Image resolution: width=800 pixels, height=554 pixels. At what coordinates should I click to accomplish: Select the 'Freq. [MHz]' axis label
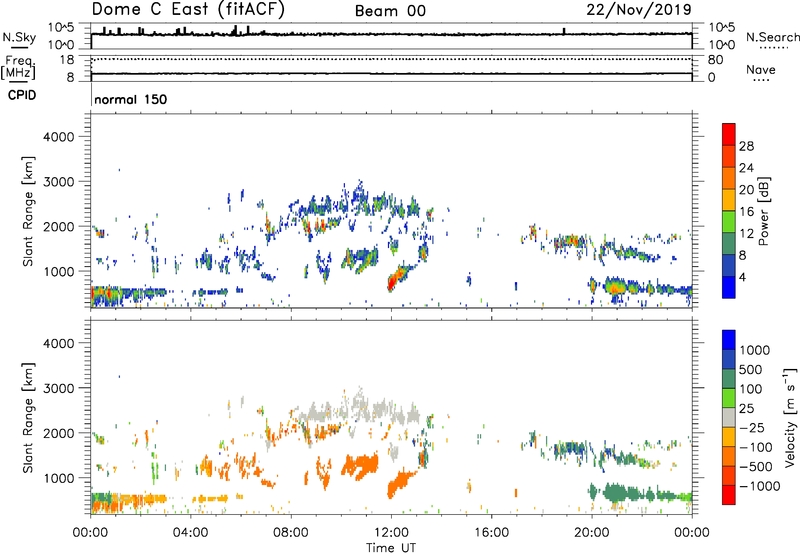point(18,67)
